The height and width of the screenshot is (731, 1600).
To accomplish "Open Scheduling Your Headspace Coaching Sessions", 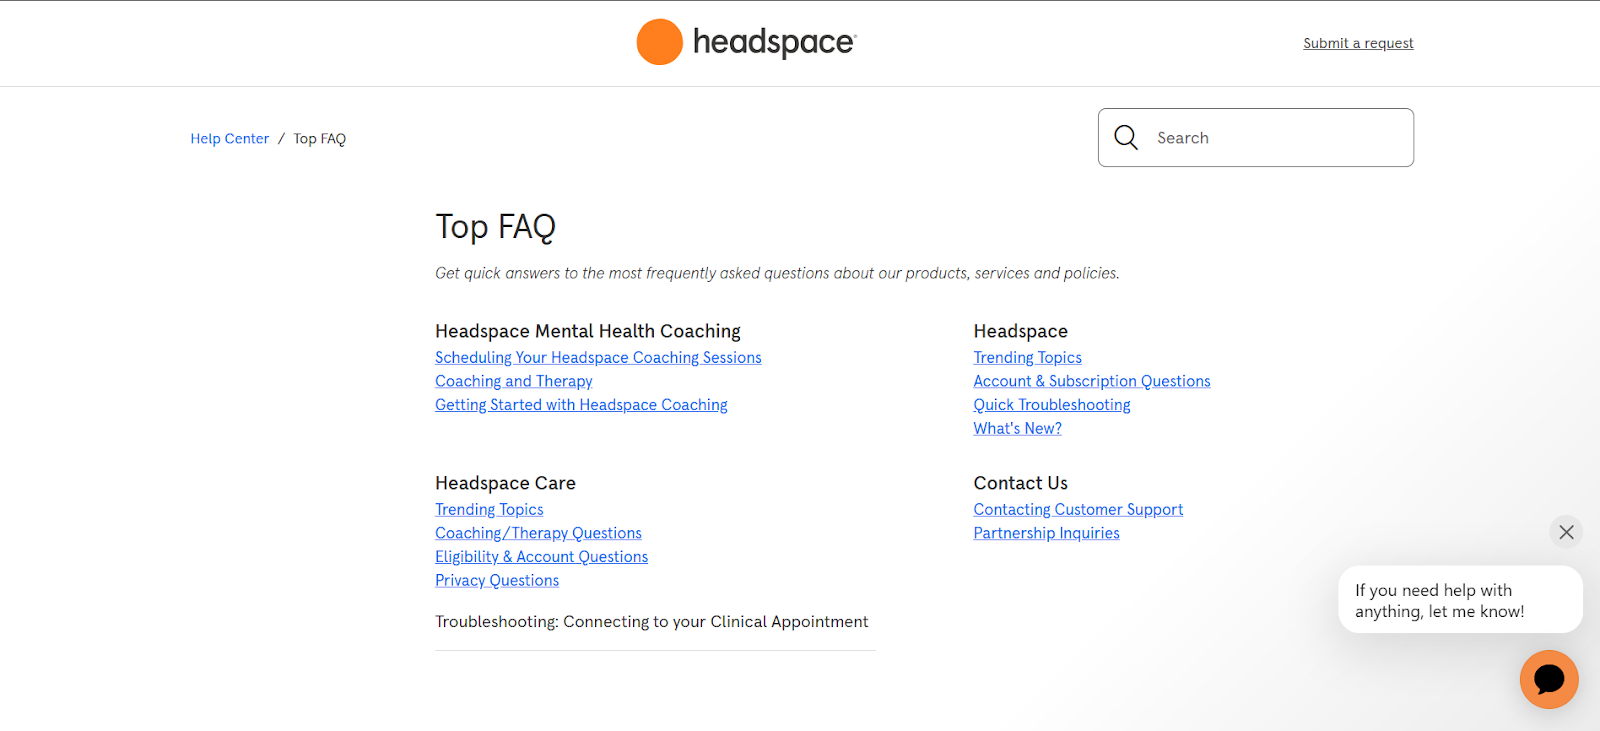I will click(598, 358).
